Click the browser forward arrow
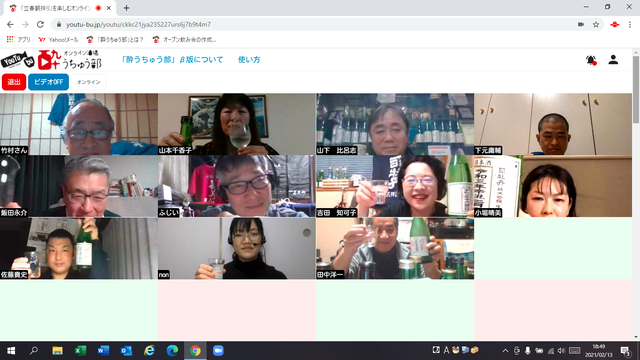Image resolution: width=640 pixels, height=360 pixels. click(x=25, y=24)
